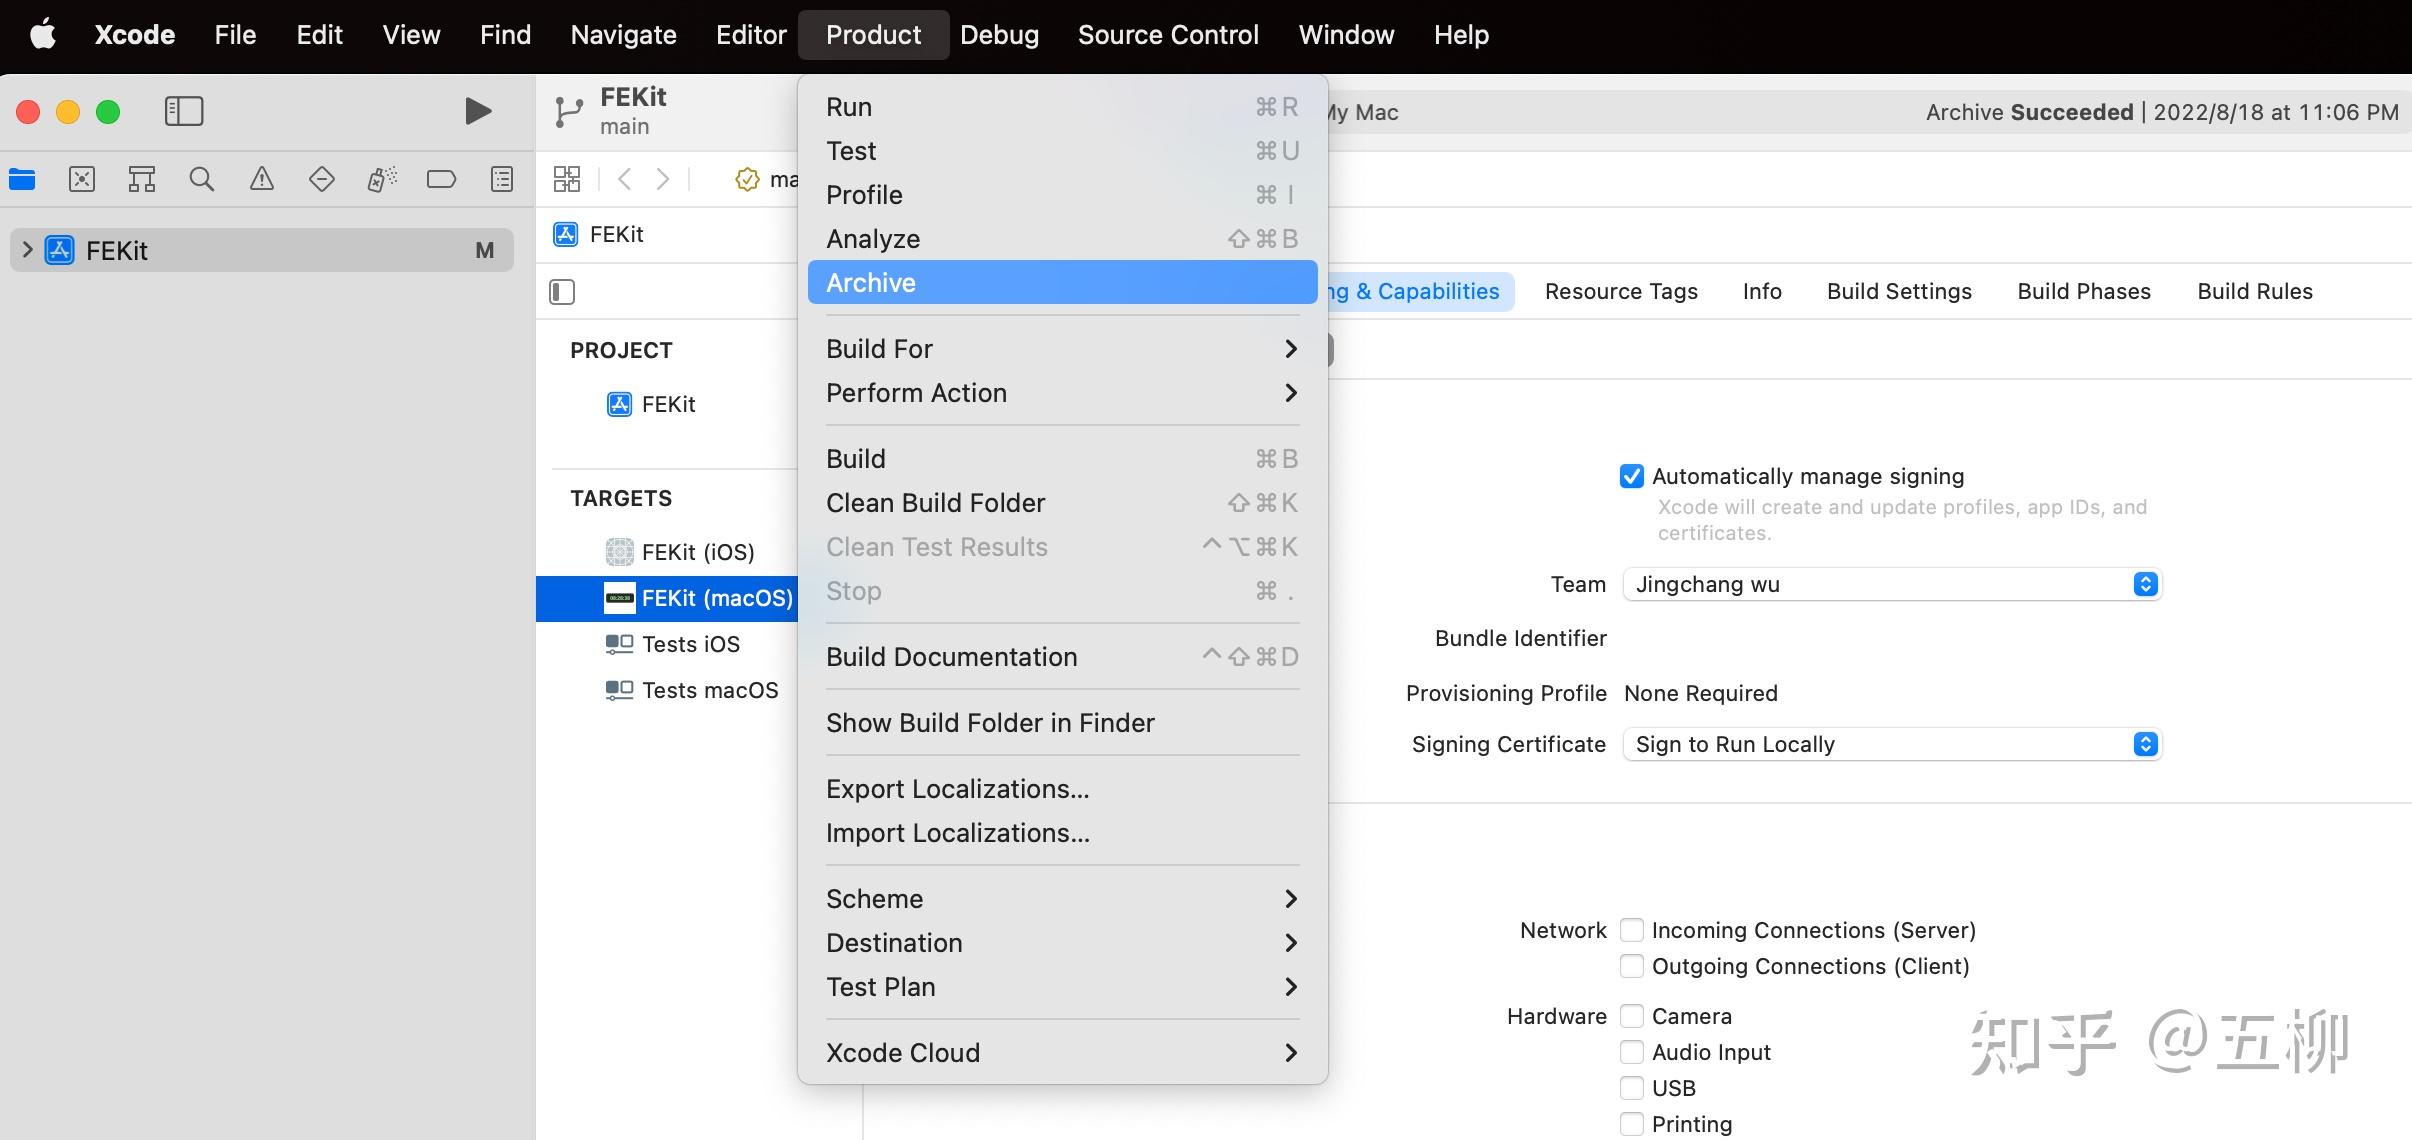This screenshot has height=1140, width=2412.
Task: Uncheck Automatically manage signing
Action: coord(1631,476)
